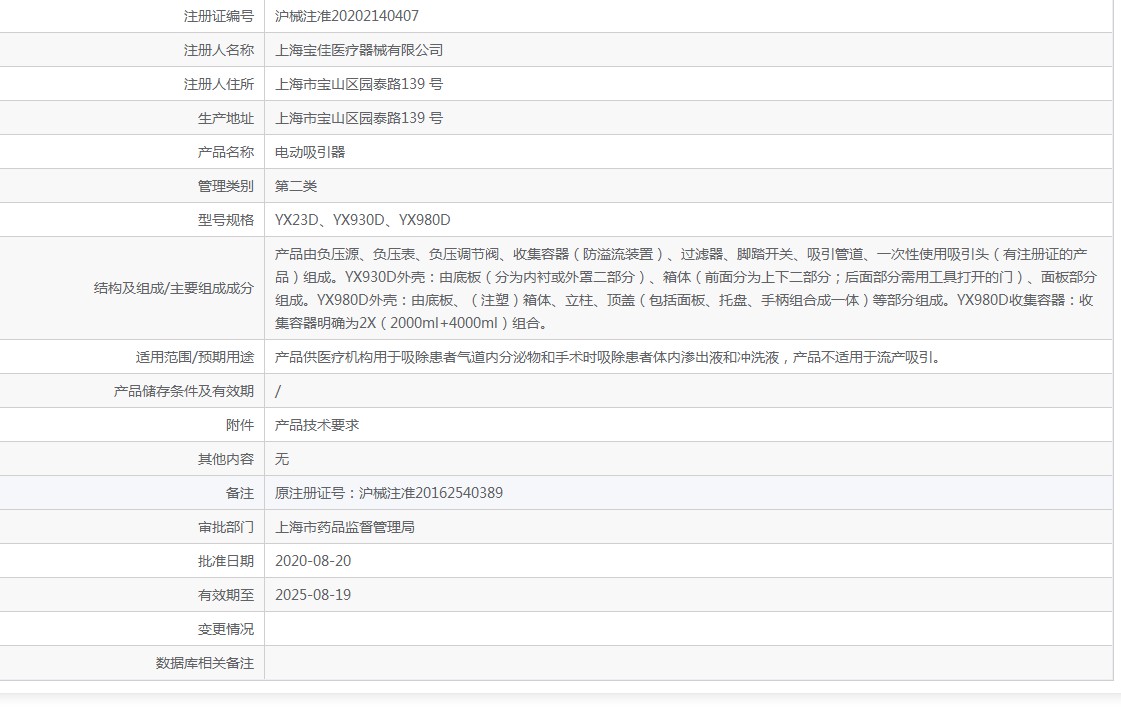Click the 产品名称 row label
This screenshot has height=707, width=1121.
click(x=226, y=152)
